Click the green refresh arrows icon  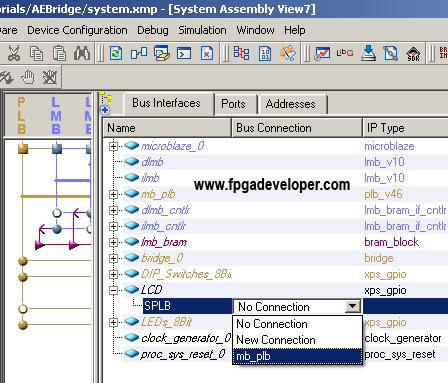click(116, 53)
